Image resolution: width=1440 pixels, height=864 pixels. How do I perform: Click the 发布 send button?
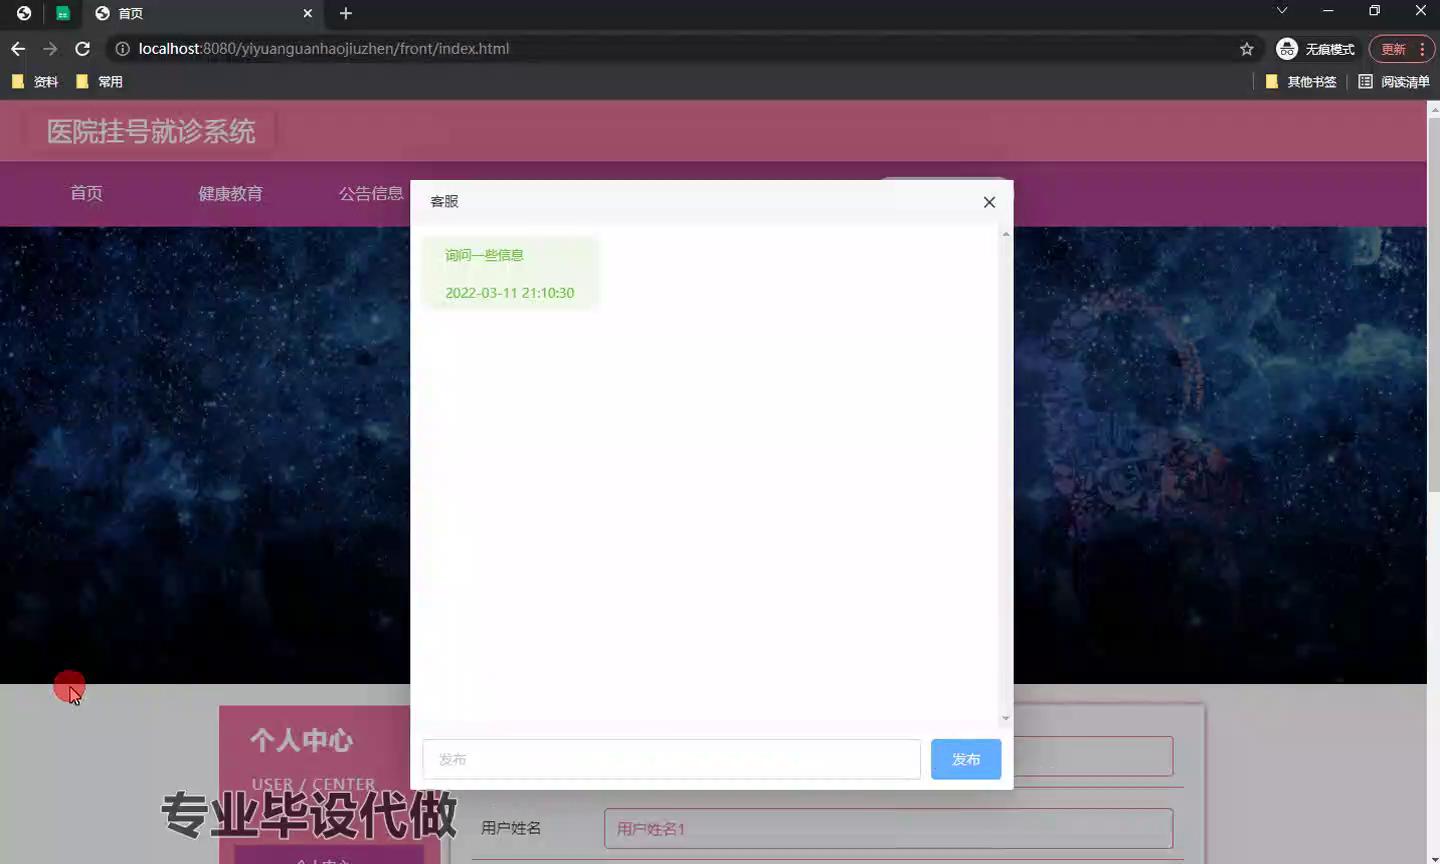tap(965, 759)
